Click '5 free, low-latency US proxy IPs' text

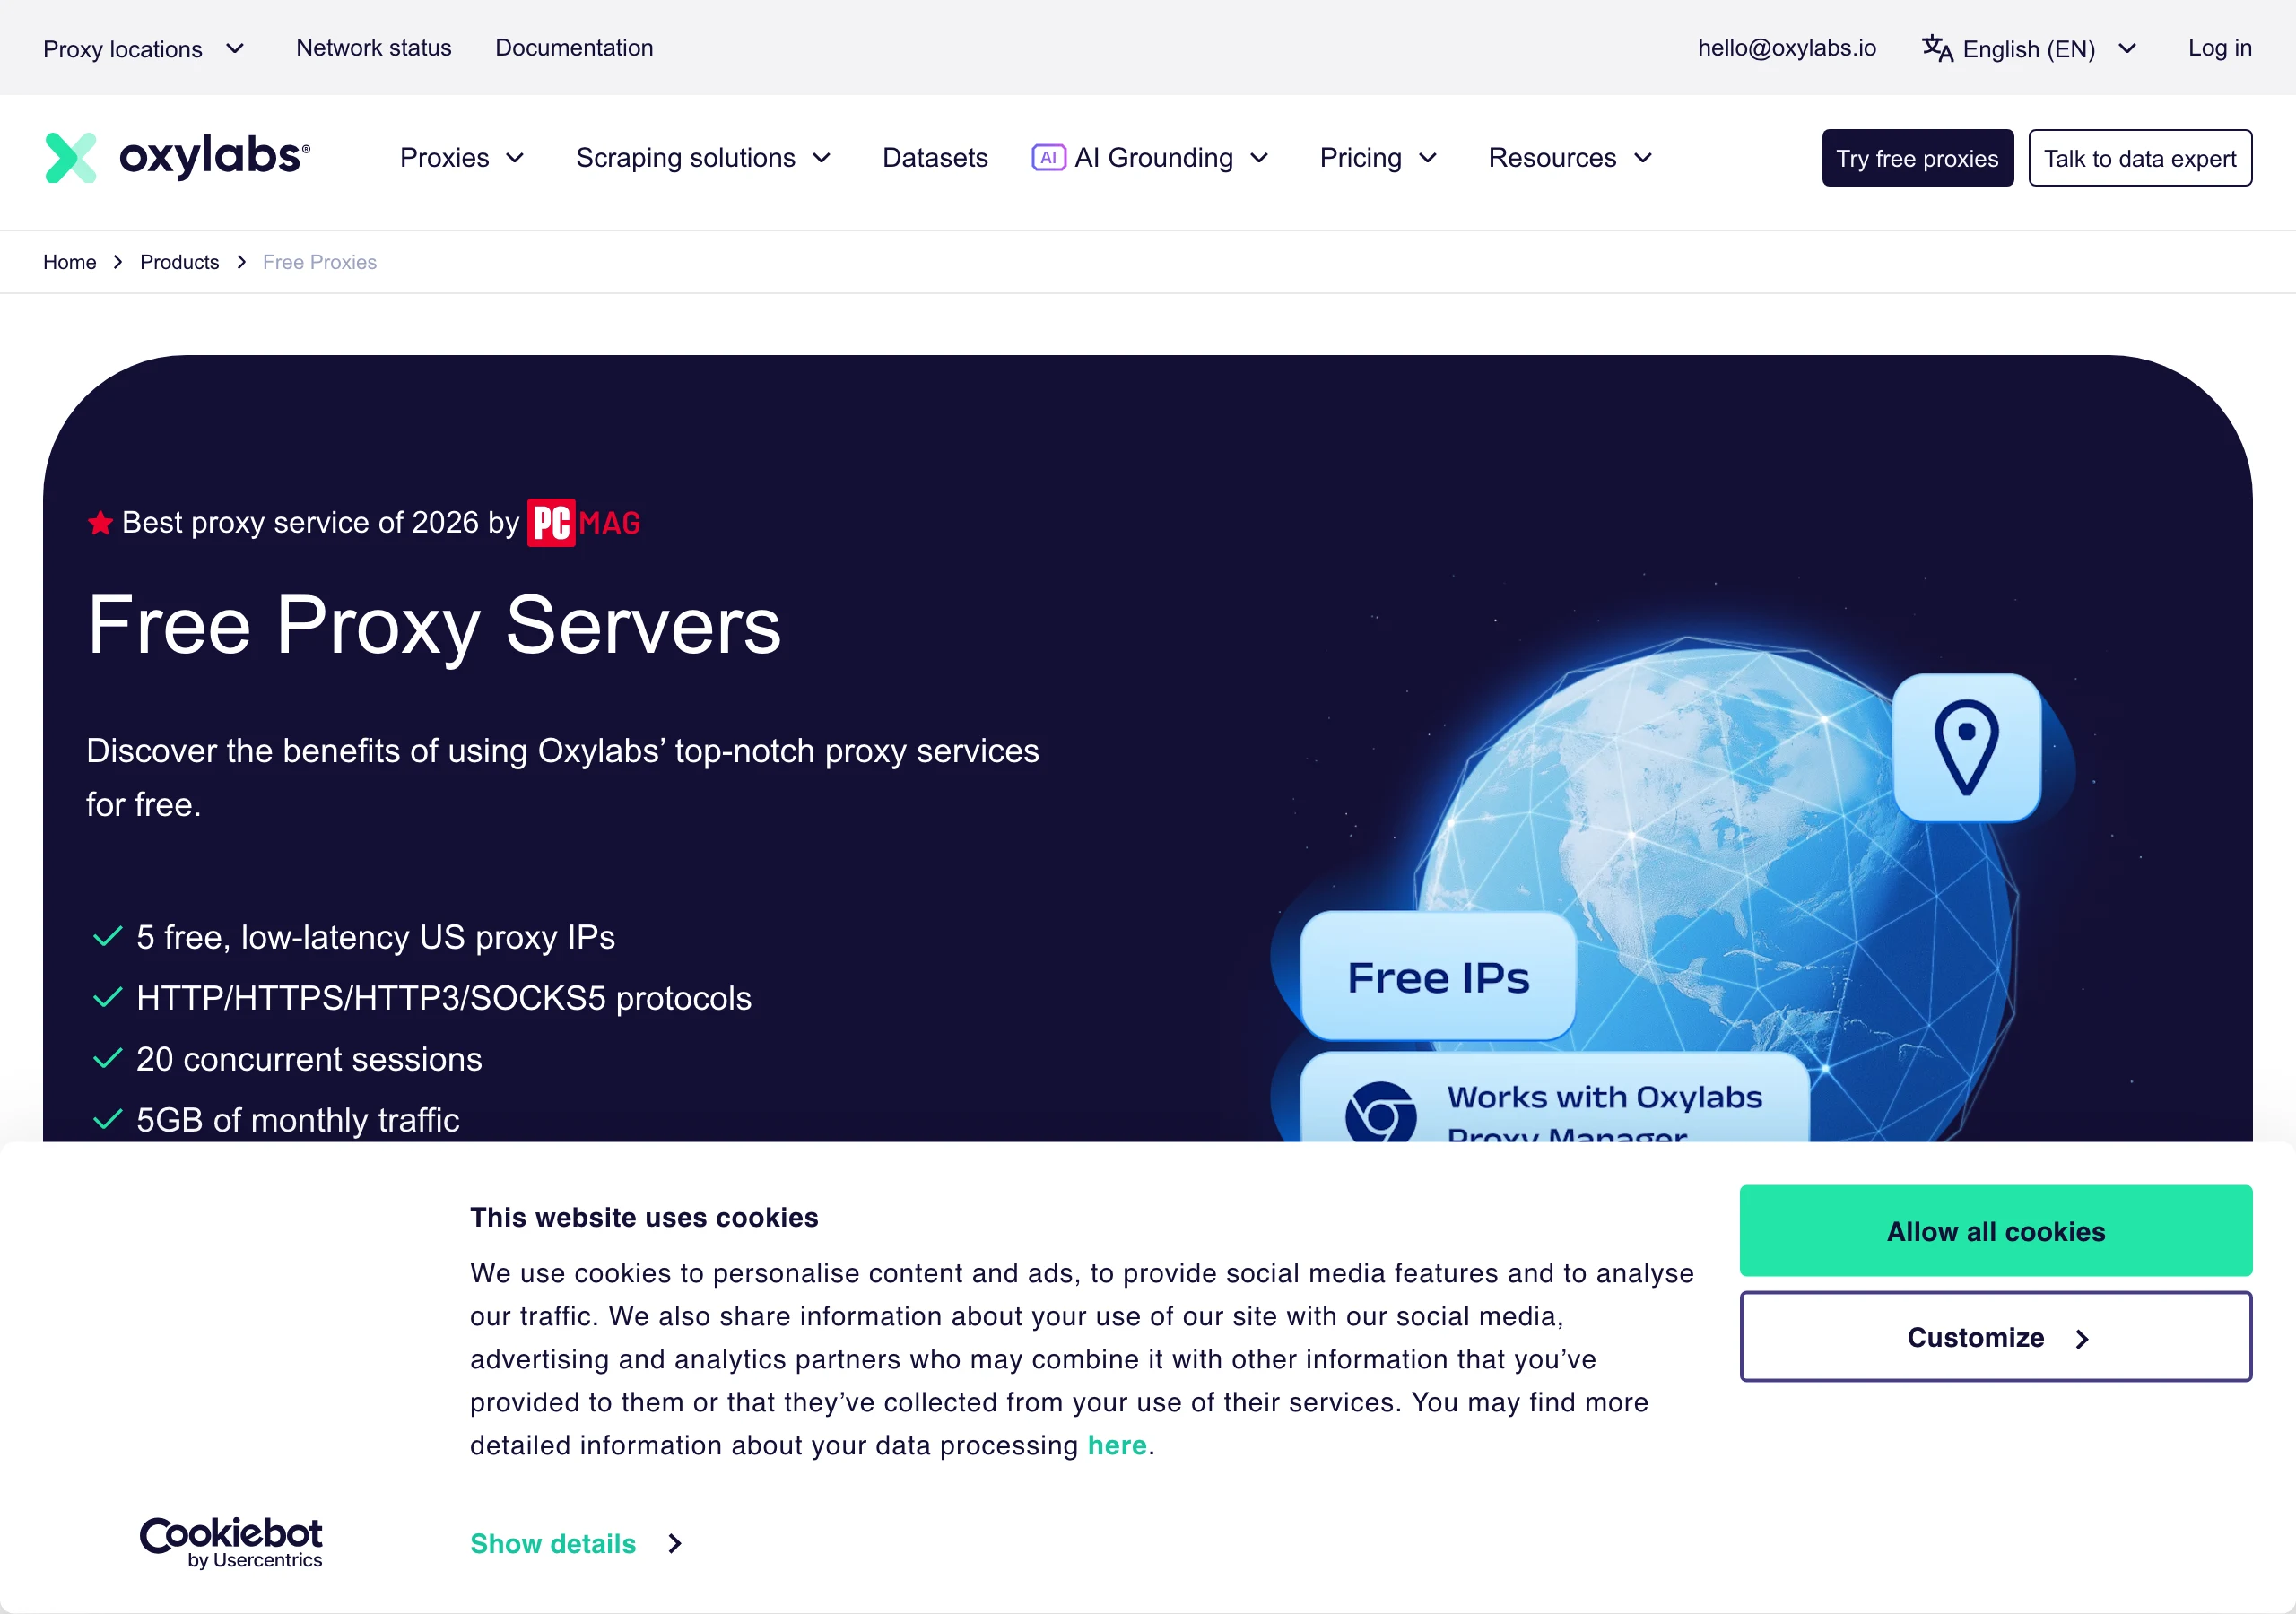[x=375, y=937]
